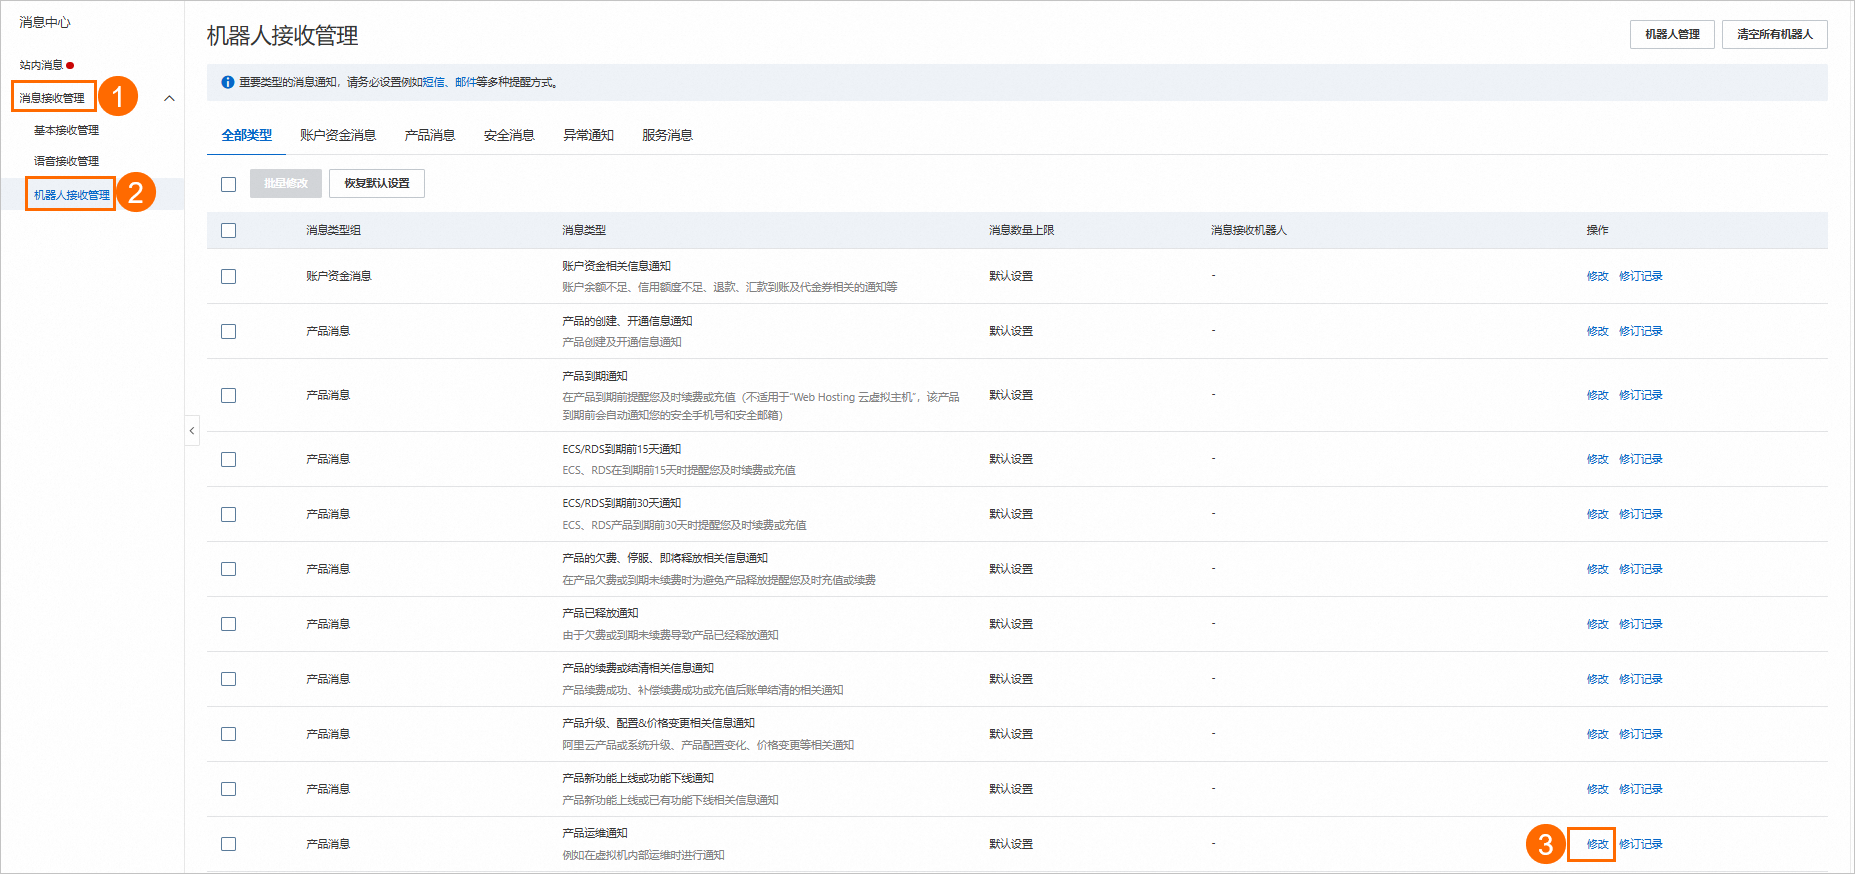
Task: Check the 账户资金相关信息通知 row checkbox
Action: tap(229, 276)
